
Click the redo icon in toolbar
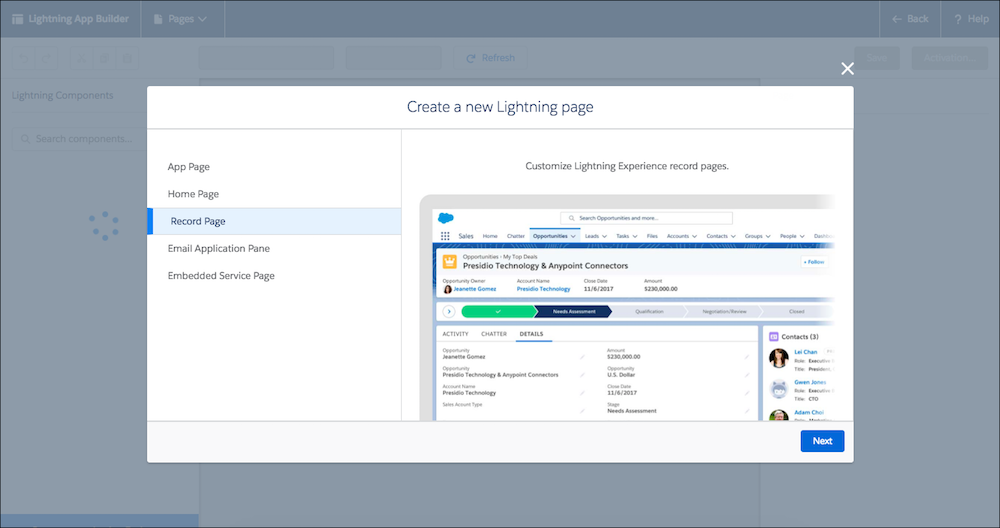47,58
